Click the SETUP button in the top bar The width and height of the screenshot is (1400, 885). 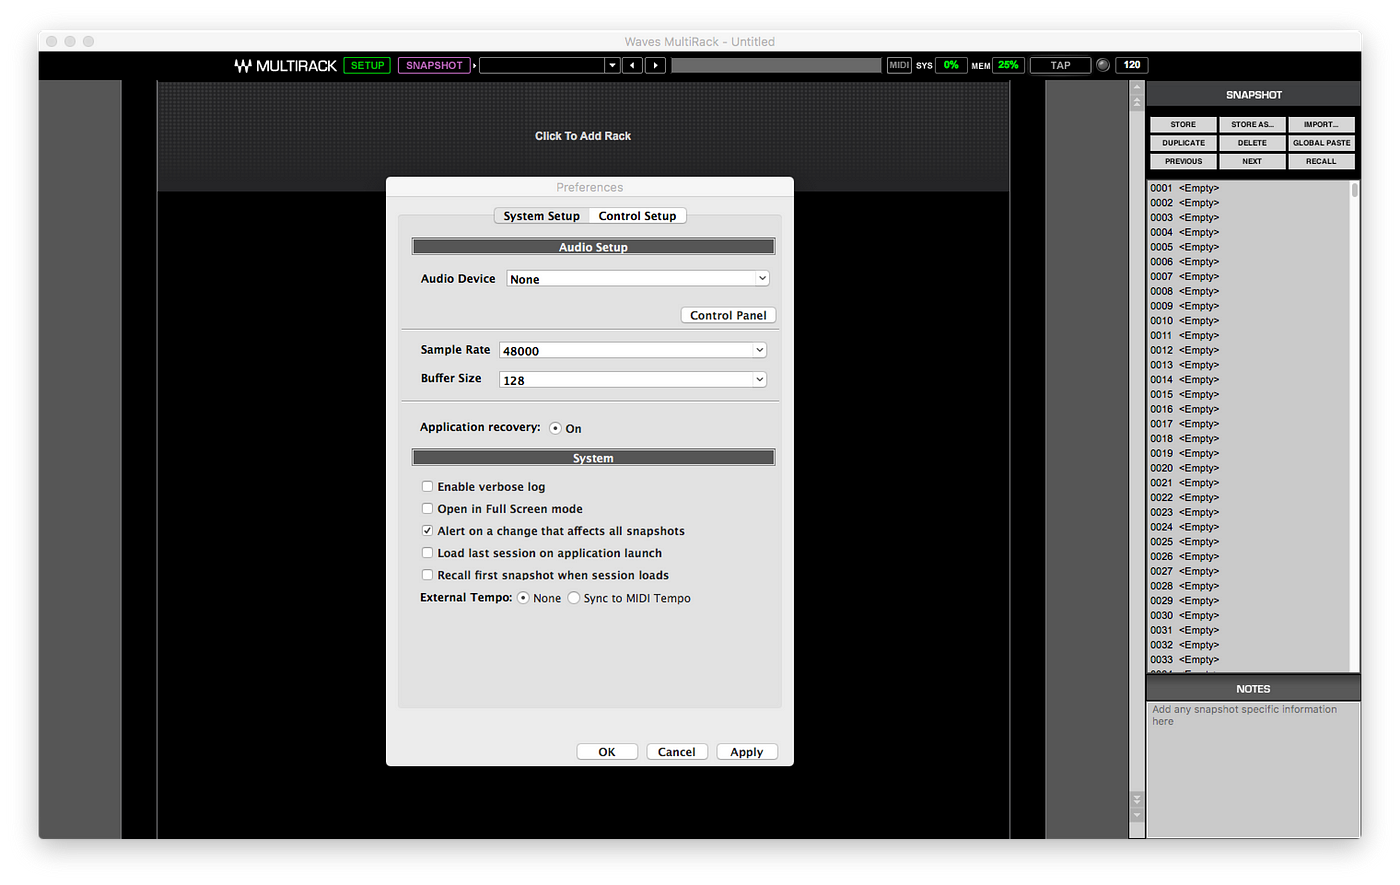[367, 65]
